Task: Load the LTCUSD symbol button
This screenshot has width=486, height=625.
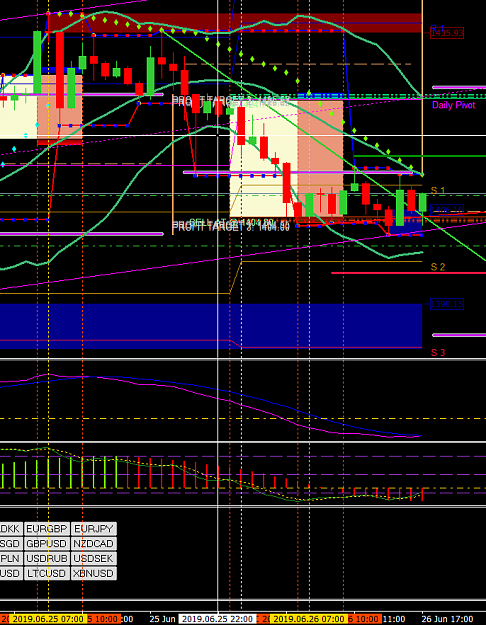Action: [x=47, y=573]
